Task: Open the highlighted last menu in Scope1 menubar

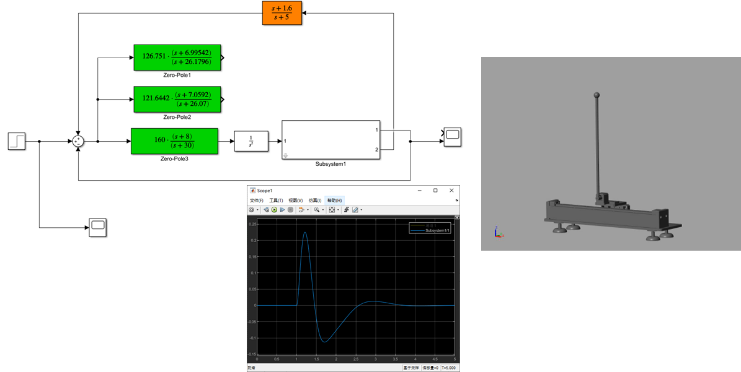Action: point(335,200)
